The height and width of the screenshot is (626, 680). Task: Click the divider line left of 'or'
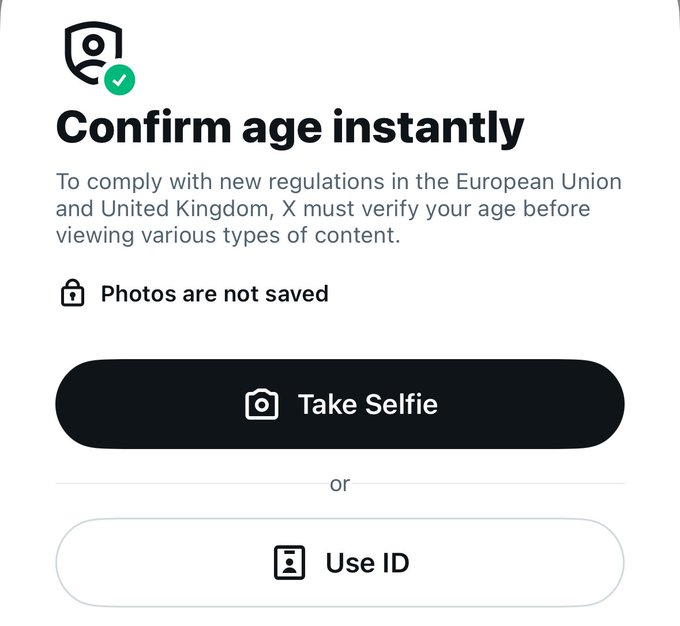coord(190,484)
